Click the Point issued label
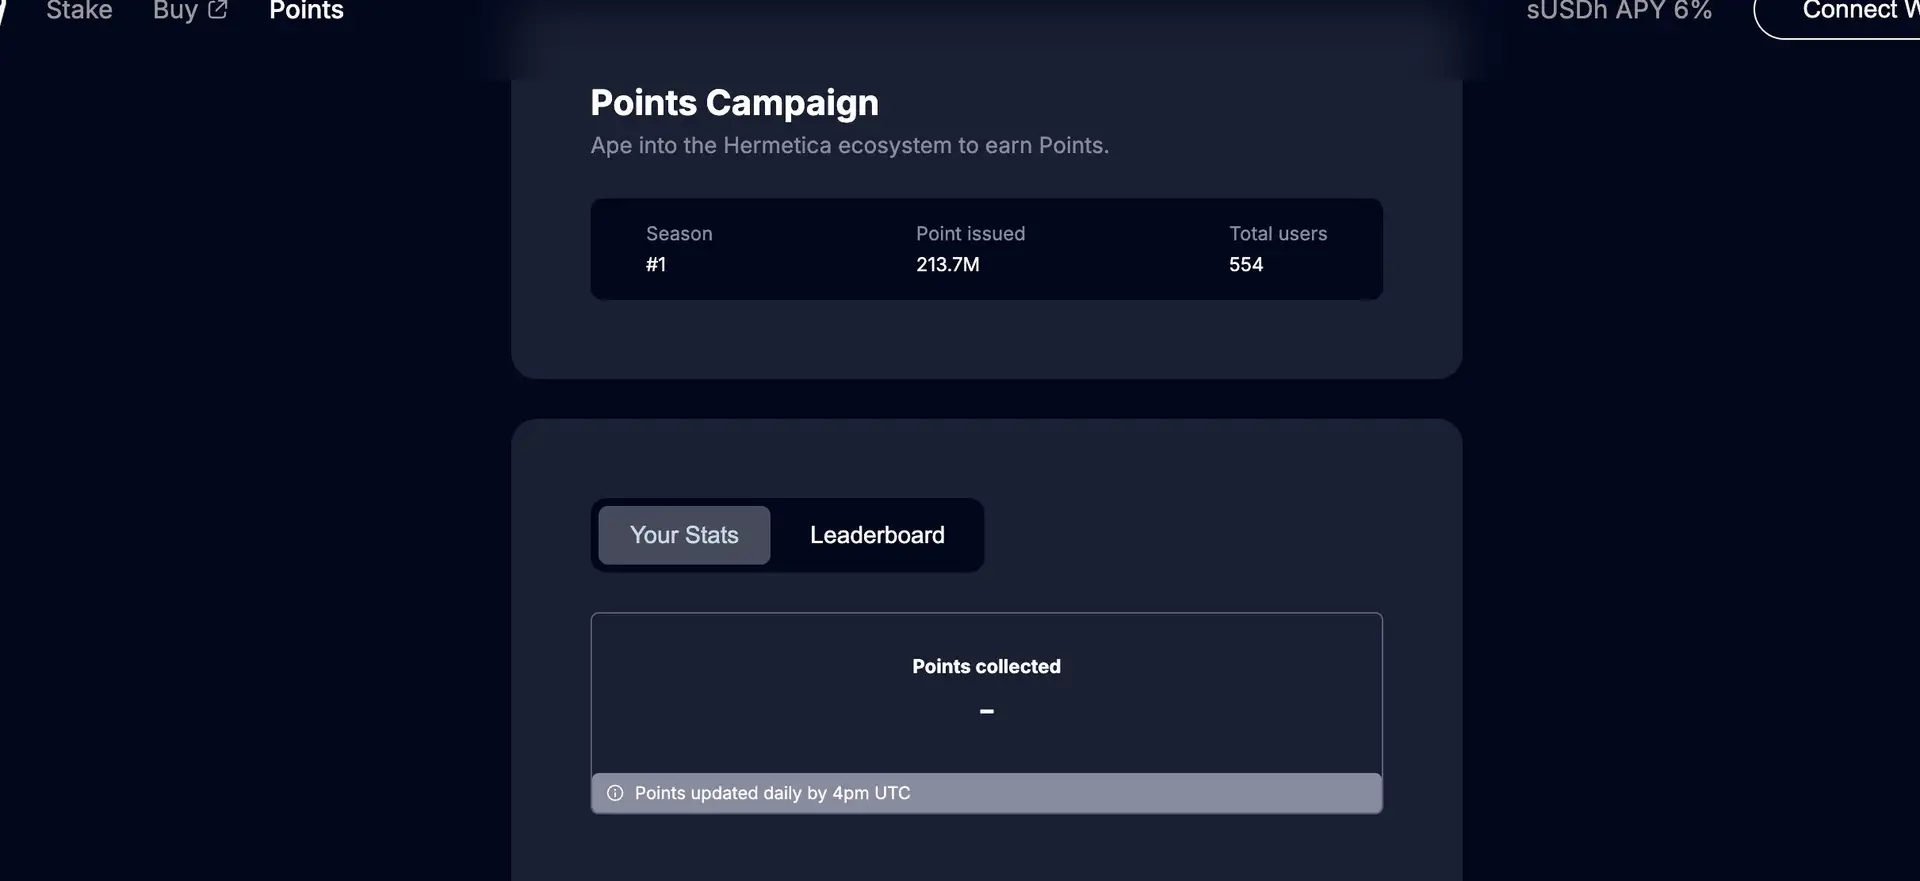 [970, 234]
